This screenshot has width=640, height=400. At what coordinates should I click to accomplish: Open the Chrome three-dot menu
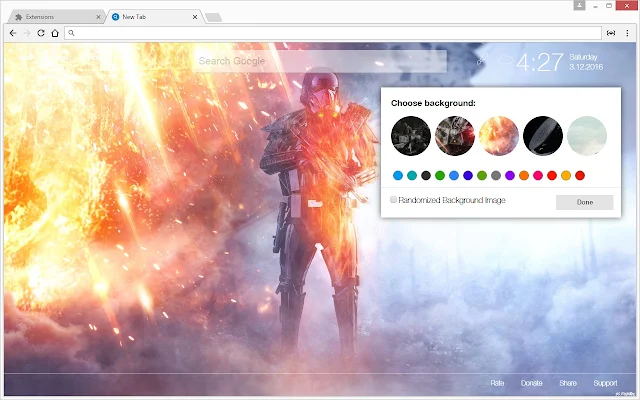coord(627,33)
